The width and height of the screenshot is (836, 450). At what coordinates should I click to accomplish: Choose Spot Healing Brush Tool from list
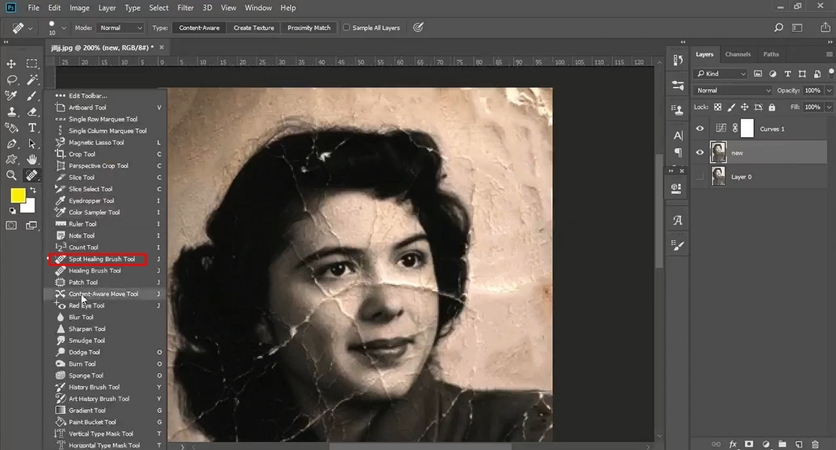(101, 259)
